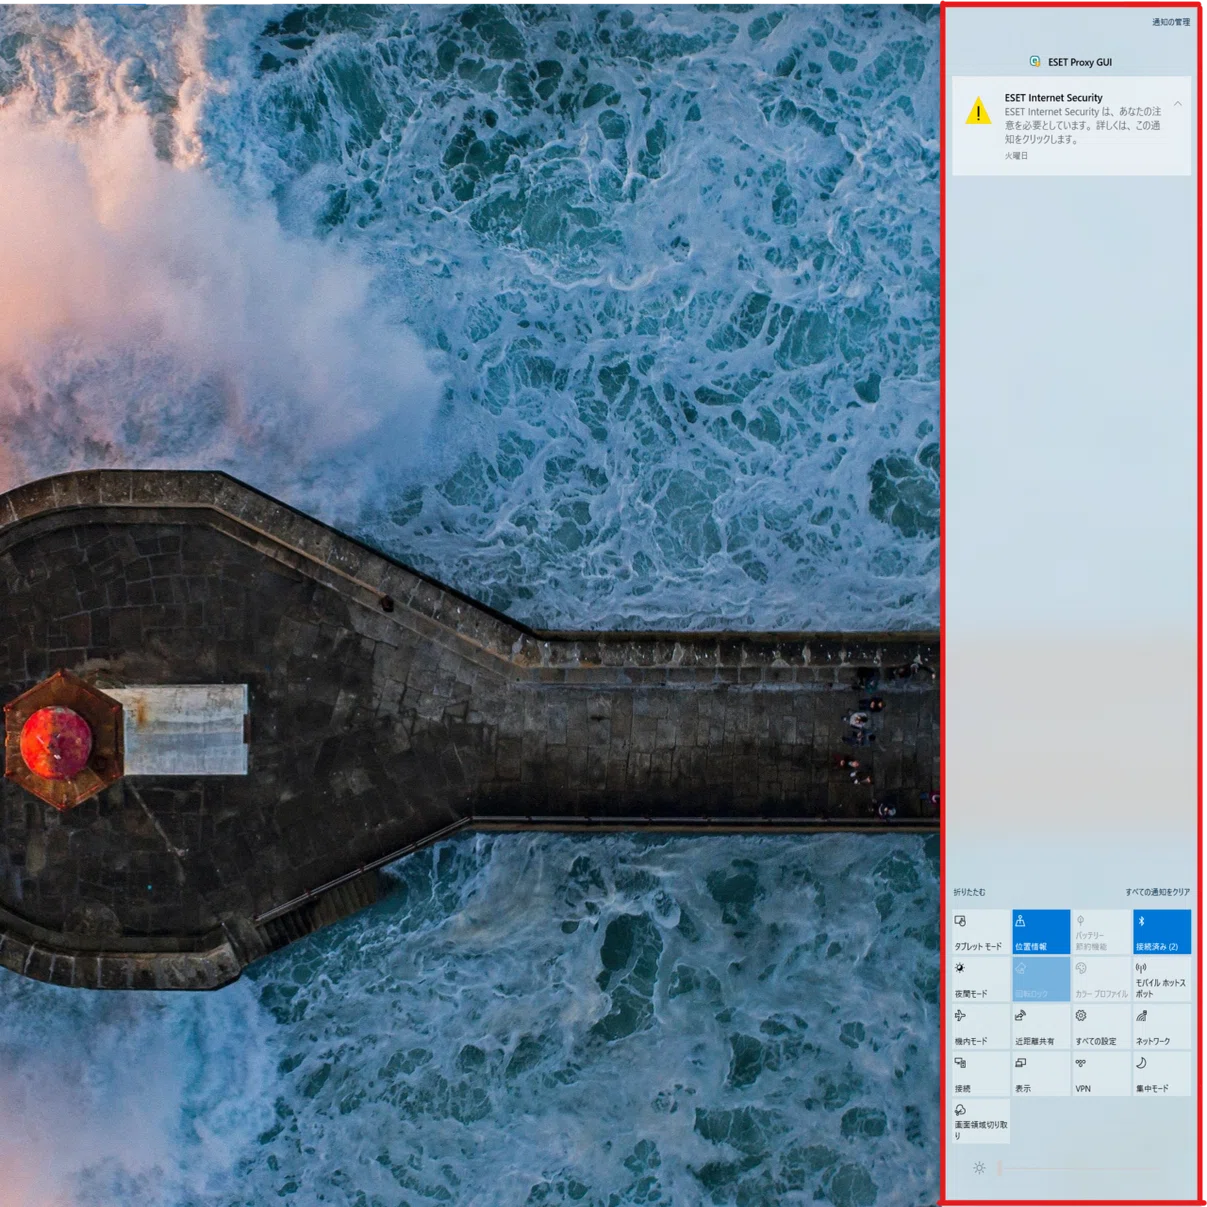This screenshot has height=1207, width=1207.
Task: Click 通知の管理 link at top
Action: (x=1170, y=22)
